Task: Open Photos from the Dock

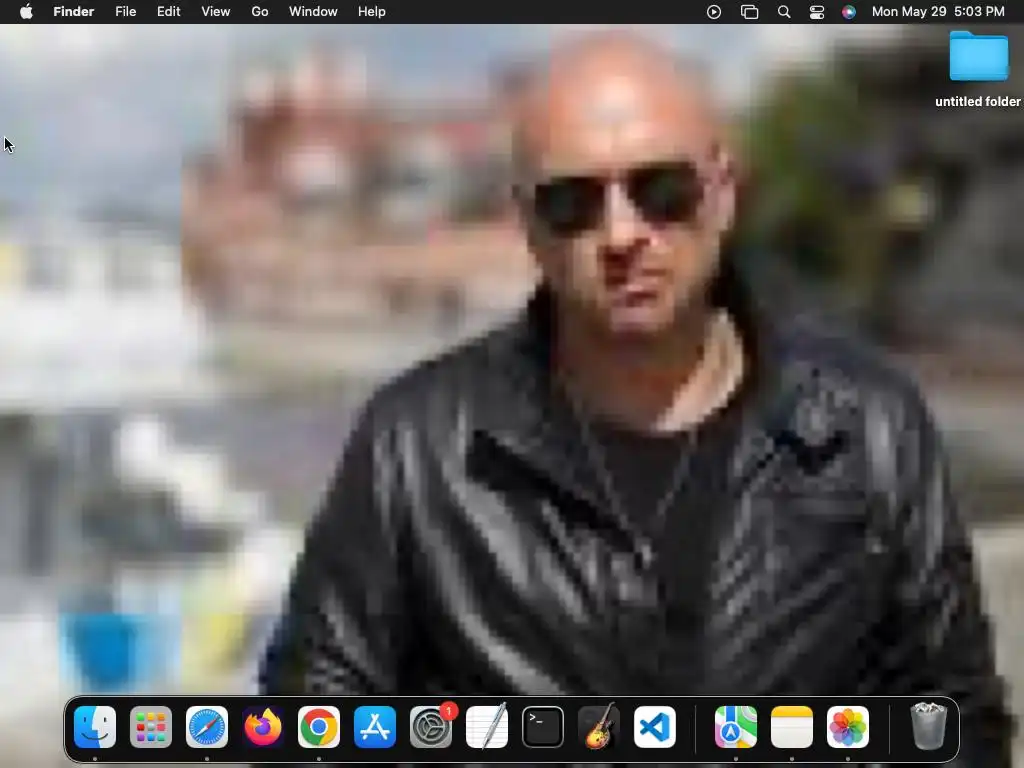Action: pos(848,727)
